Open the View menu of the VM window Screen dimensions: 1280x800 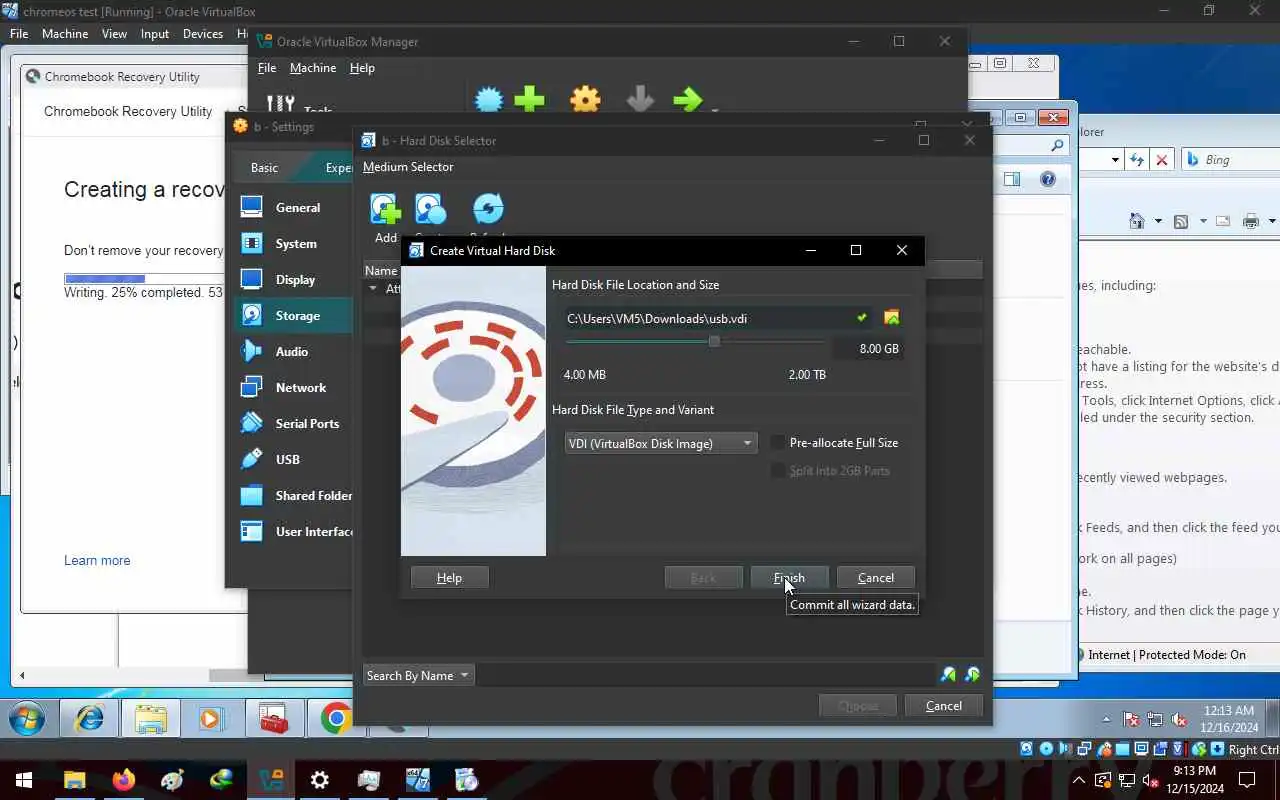(114, 34)
